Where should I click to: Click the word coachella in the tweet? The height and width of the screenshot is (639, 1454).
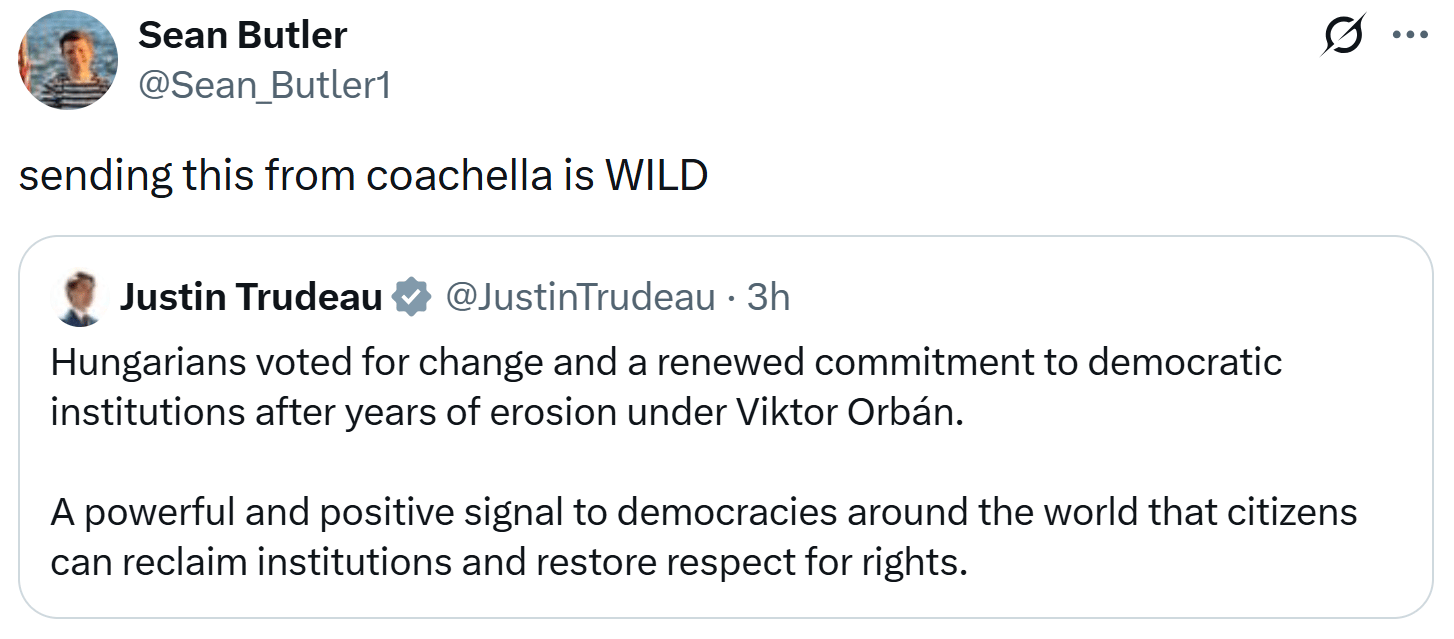[x=458, y=175]
